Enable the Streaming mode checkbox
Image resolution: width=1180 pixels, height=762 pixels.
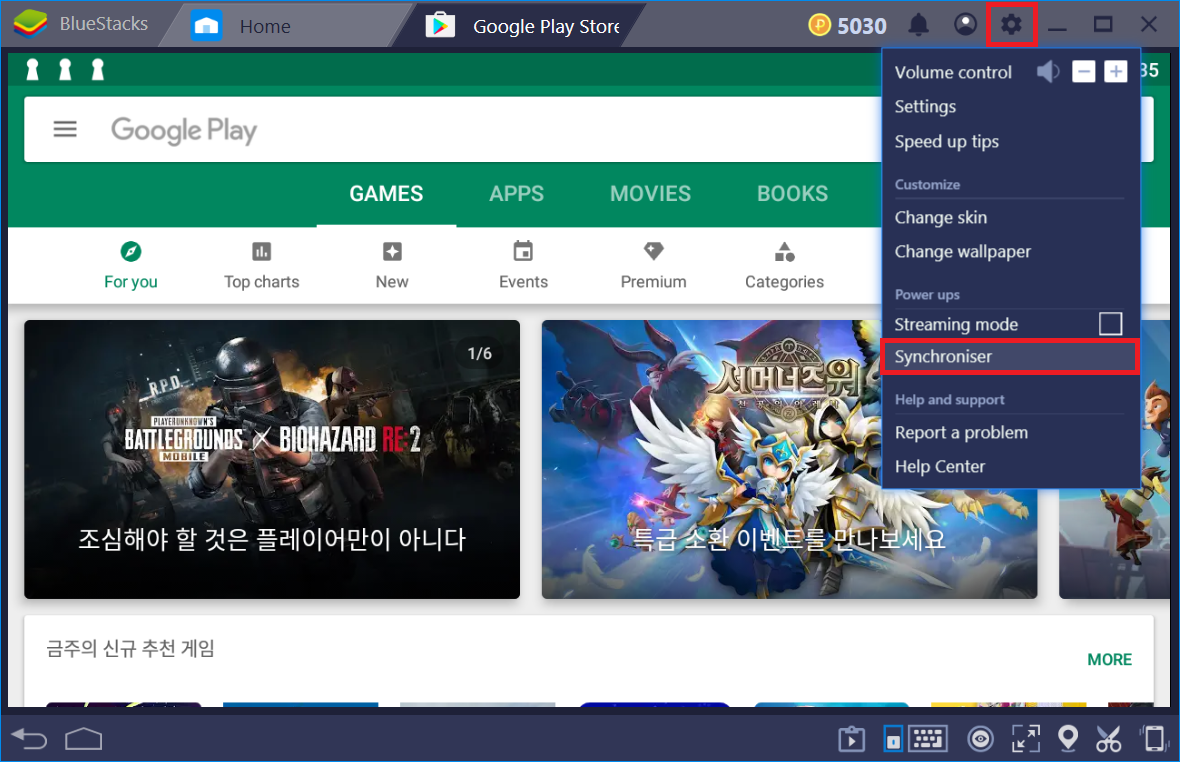coord(1110,323)
